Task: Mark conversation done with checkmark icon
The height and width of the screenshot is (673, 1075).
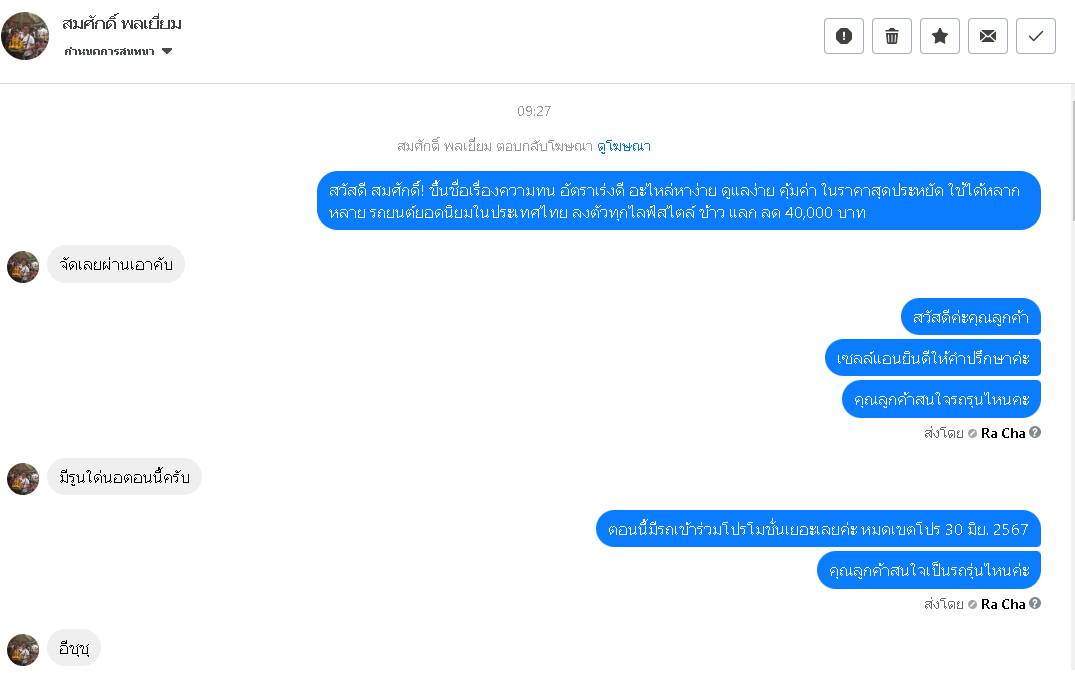Action: [x=1035, y=36]
